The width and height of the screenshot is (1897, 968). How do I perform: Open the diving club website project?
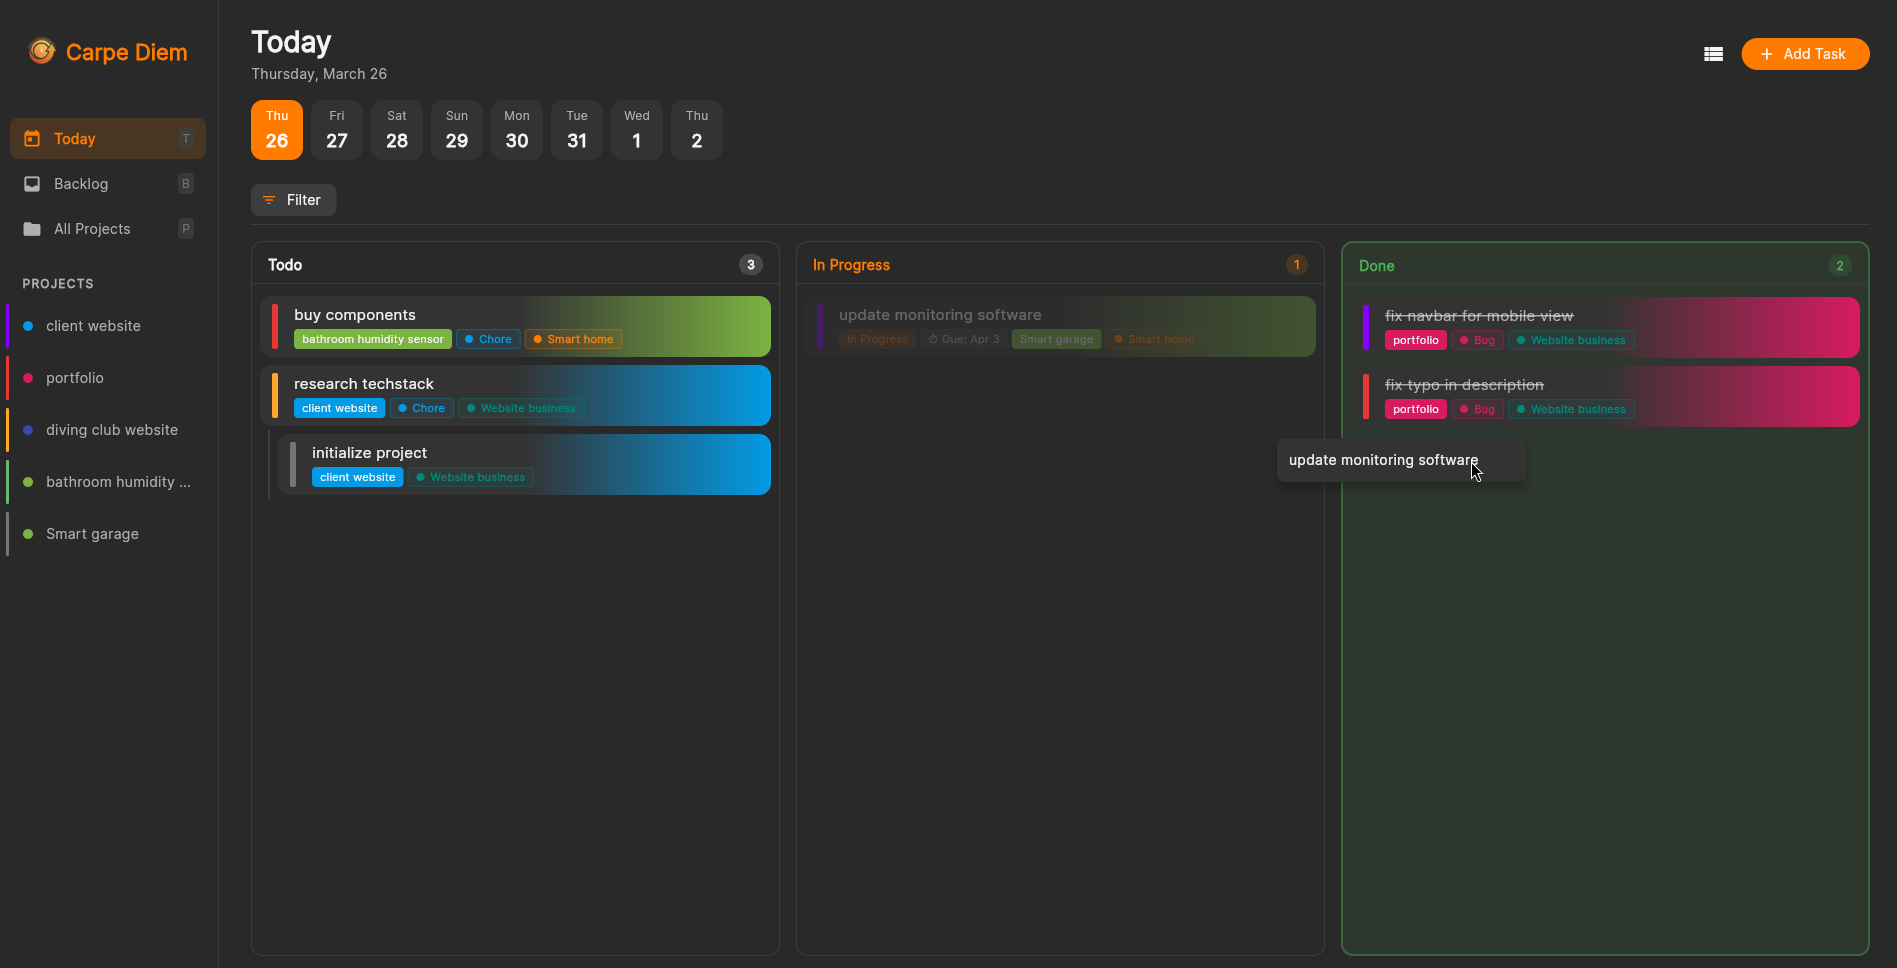[111, 430]
